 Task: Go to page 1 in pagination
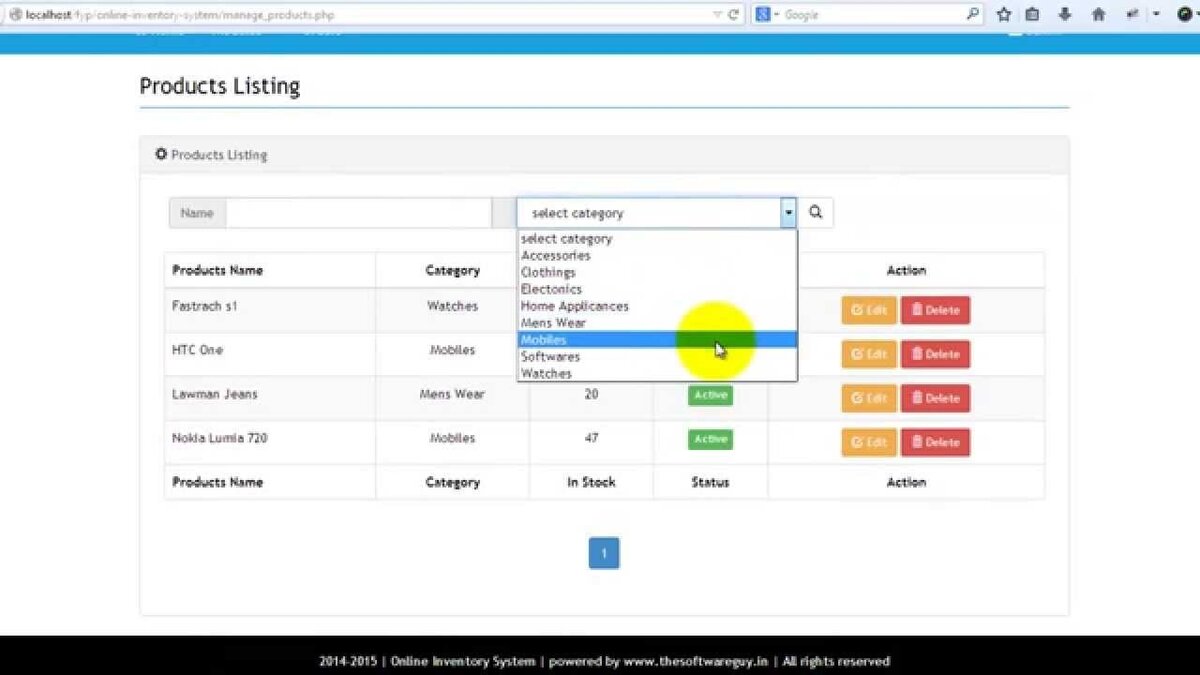pyautogui.click(x=604, y=553)
